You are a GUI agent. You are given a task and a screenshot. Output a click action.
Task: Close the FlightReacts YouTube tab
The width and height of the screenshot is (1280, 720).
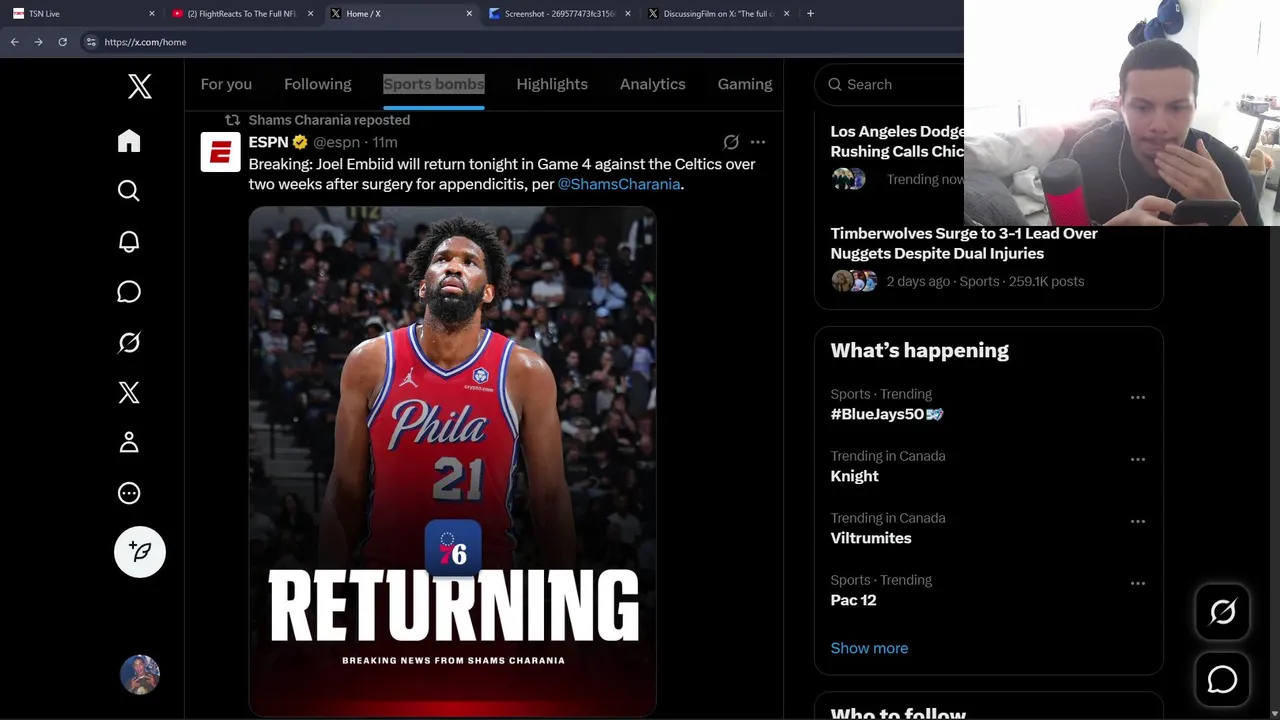click(x=310, y=14)
